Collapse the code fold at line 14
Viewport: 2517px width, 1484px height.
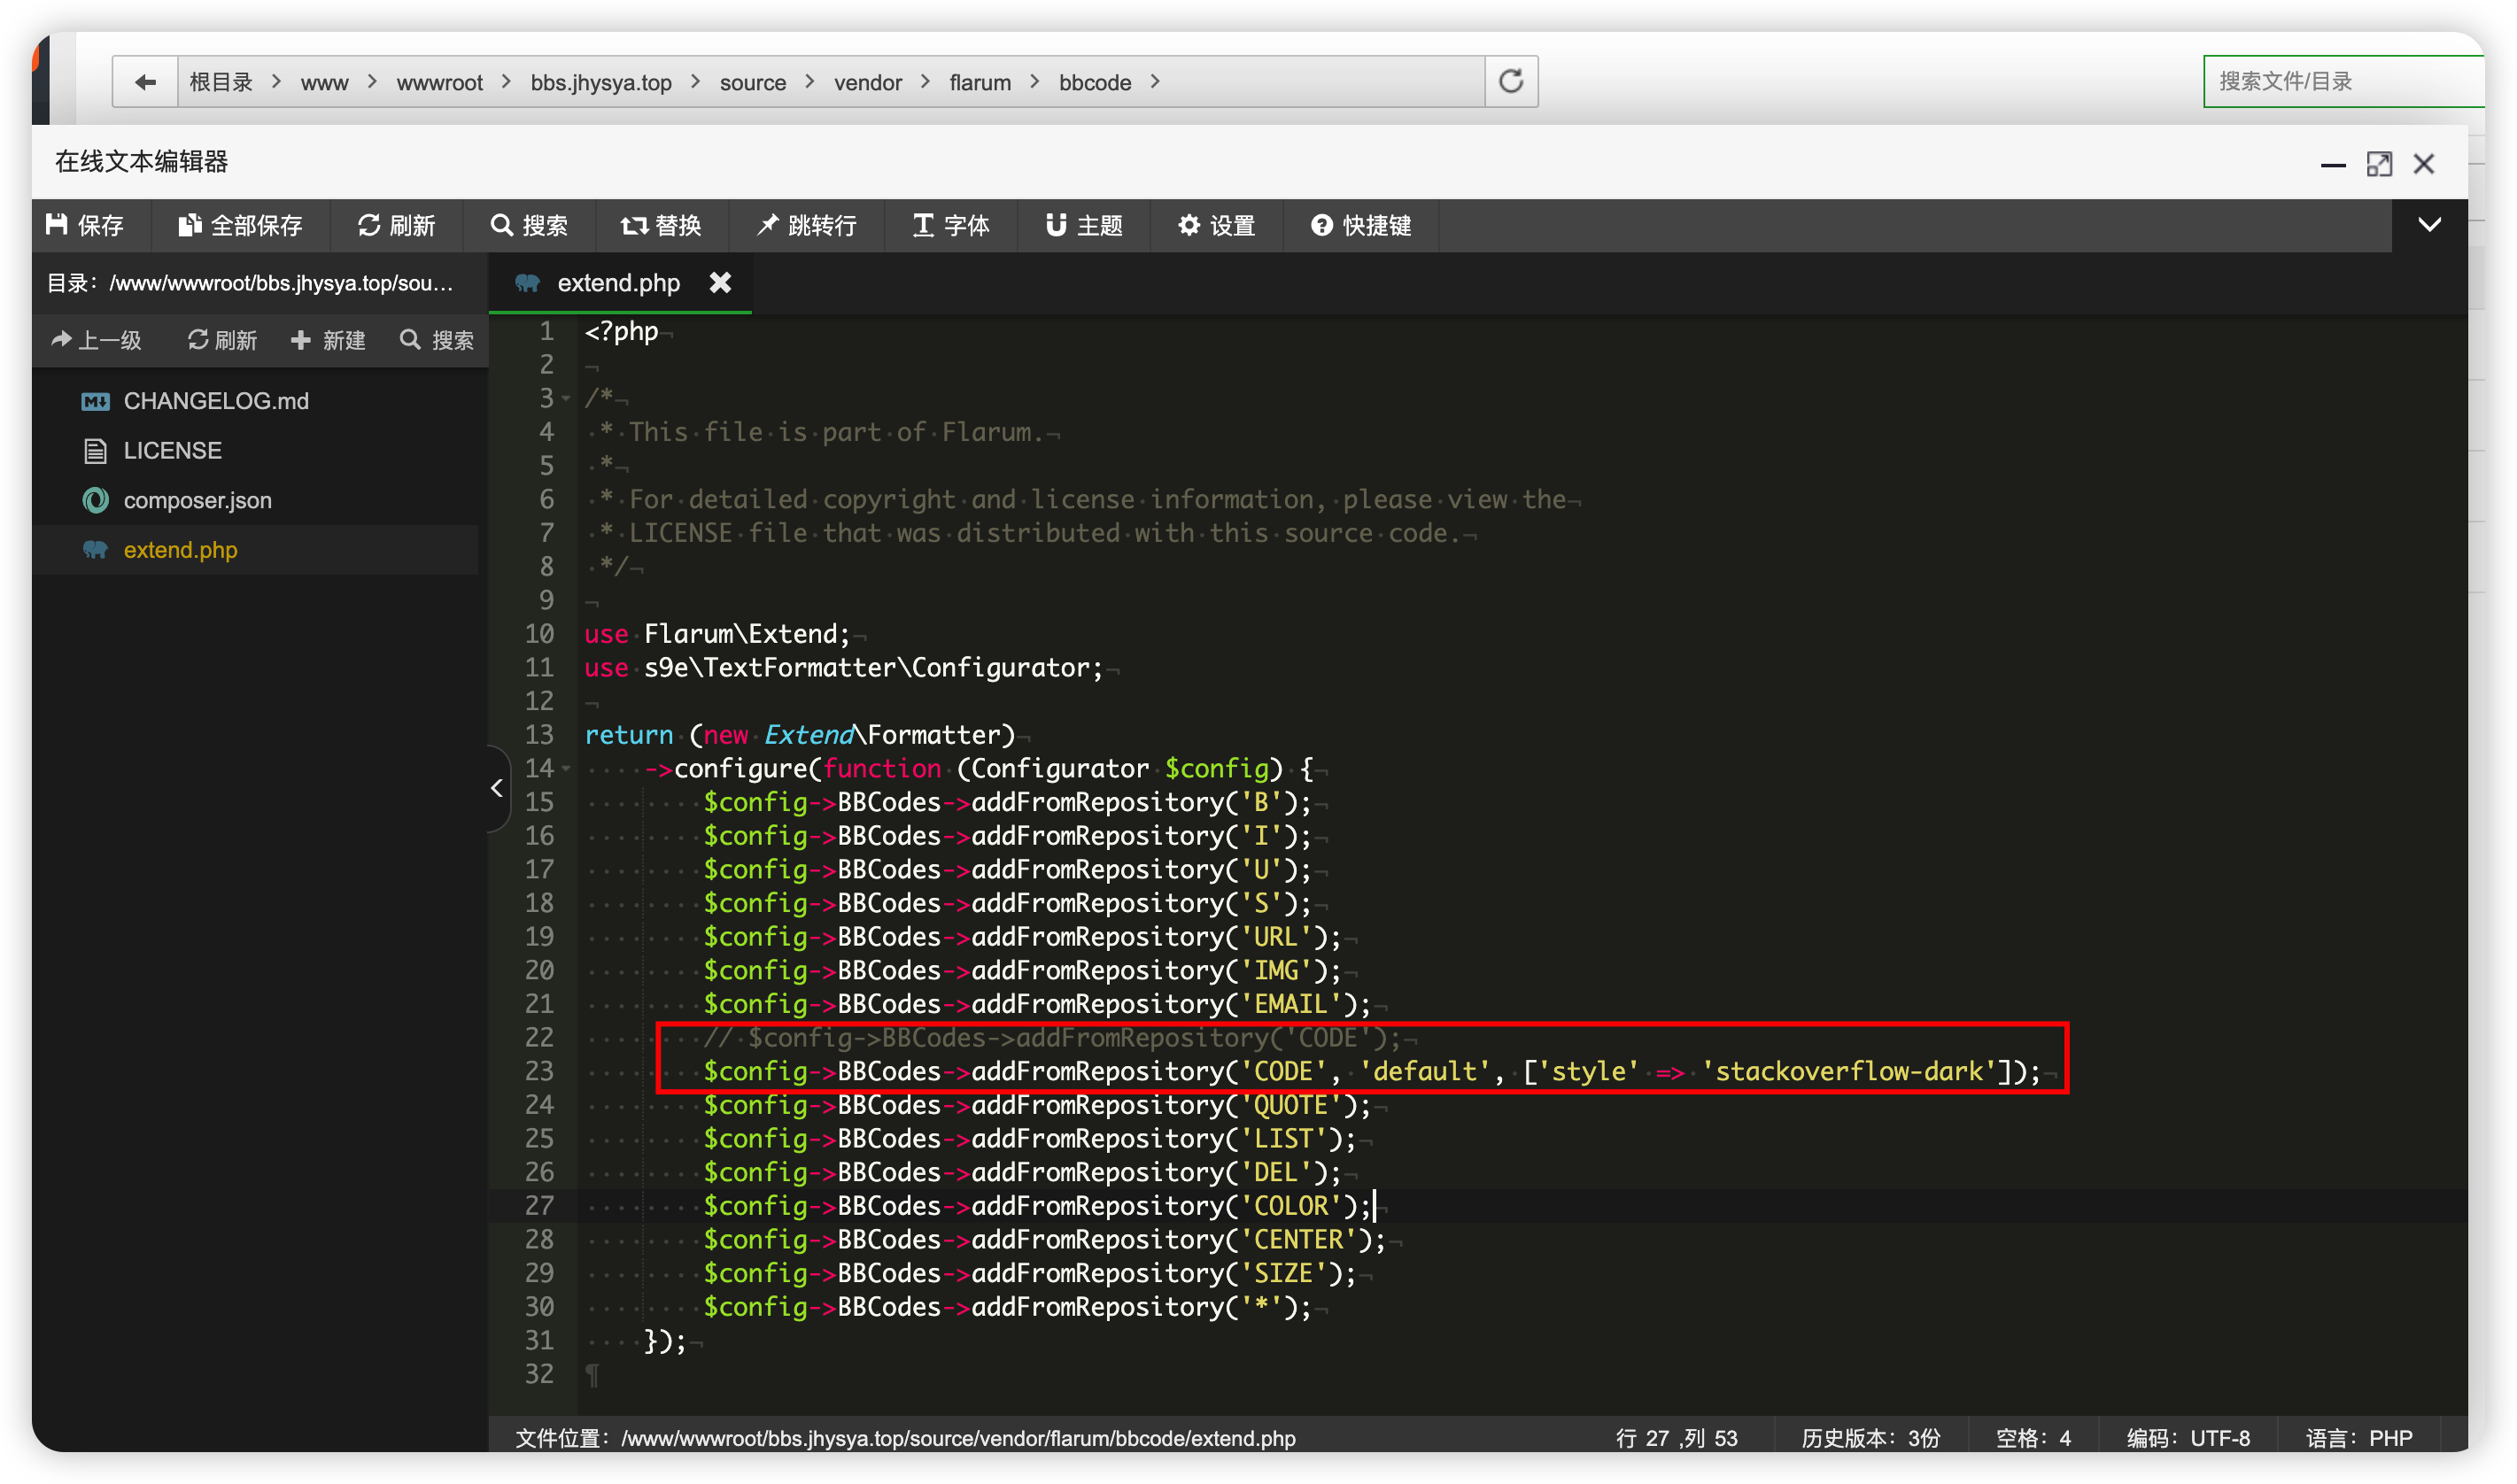(566, 768)
